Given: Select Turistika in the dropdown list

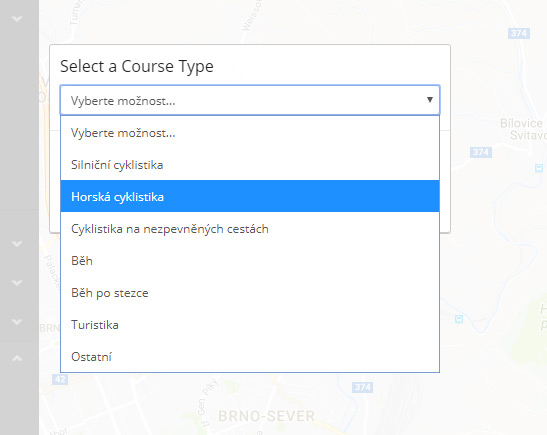Looking at the screenshot, I should [x=250, y=325].
